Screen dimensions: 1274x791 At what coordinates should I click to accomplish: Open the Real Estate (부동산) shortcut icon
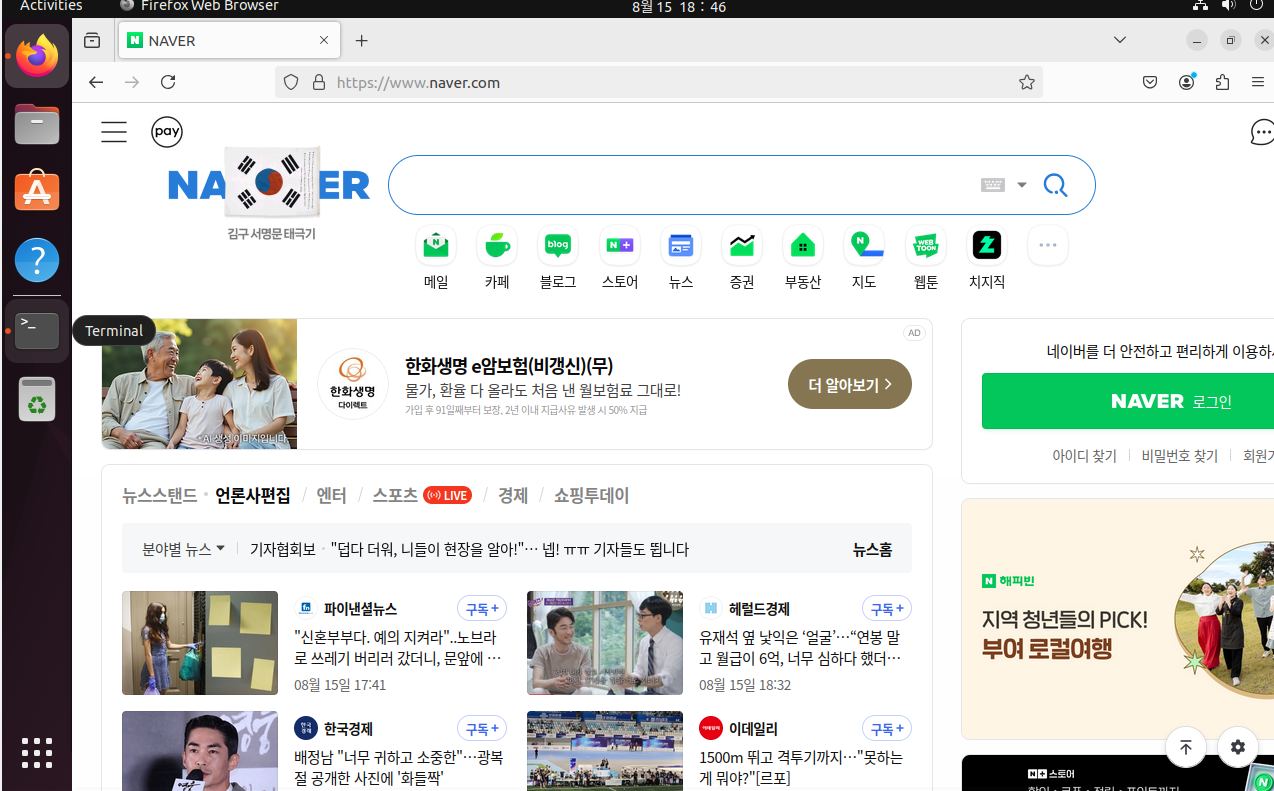tap(803, 245)
